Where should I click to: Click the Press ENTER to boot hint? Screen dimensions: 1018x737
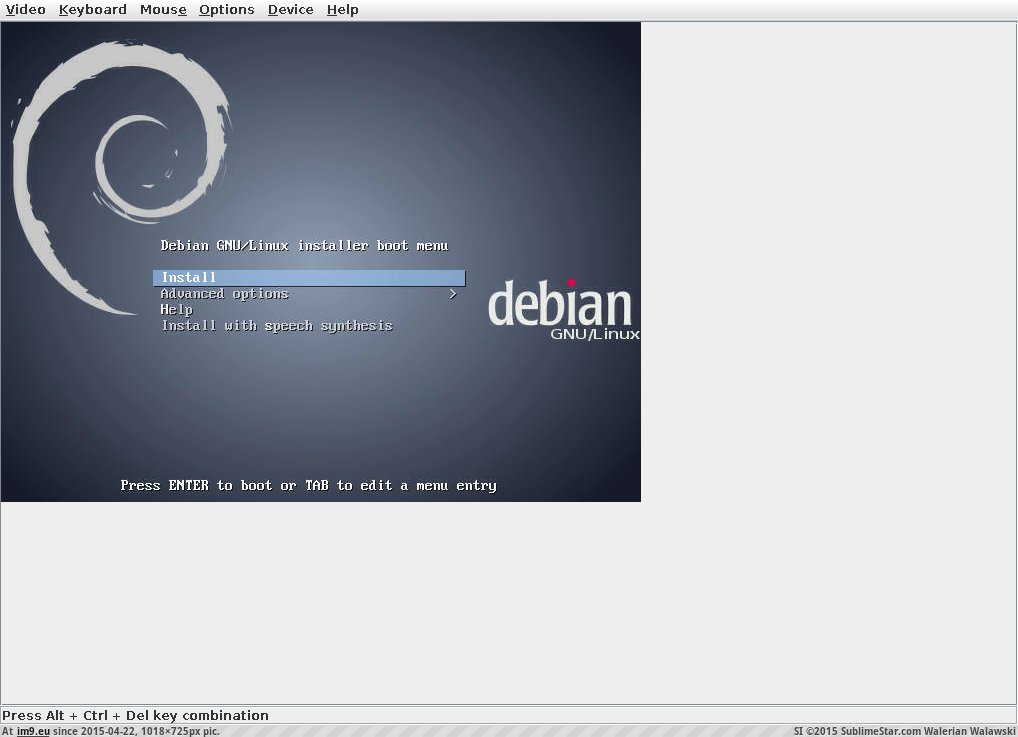tap(308, 486)
